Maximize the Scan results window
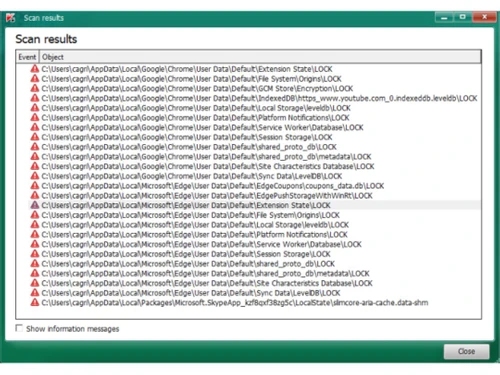Viewport: 500px width, 375px height. pos(462,17)
